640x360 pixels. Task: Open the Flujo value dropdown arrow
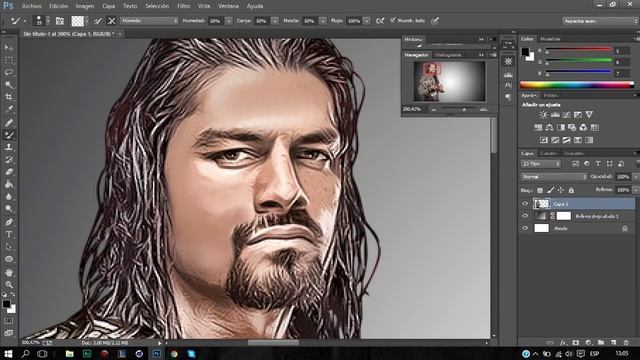367,21
